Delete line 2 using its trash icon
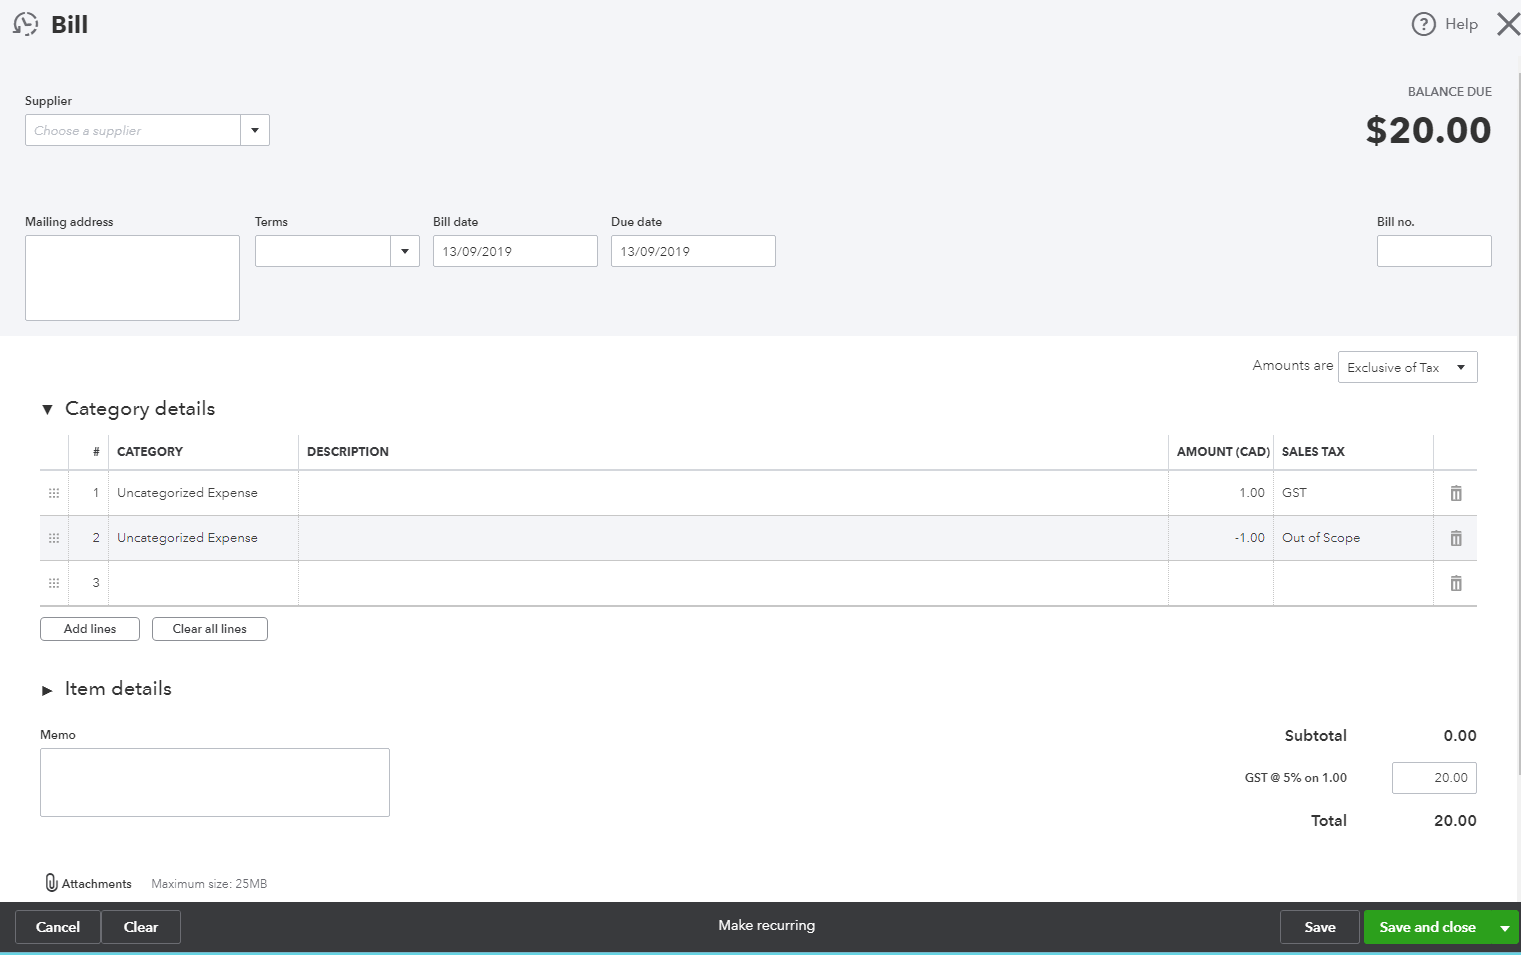1521x955 pixels. pos(1456,538)
